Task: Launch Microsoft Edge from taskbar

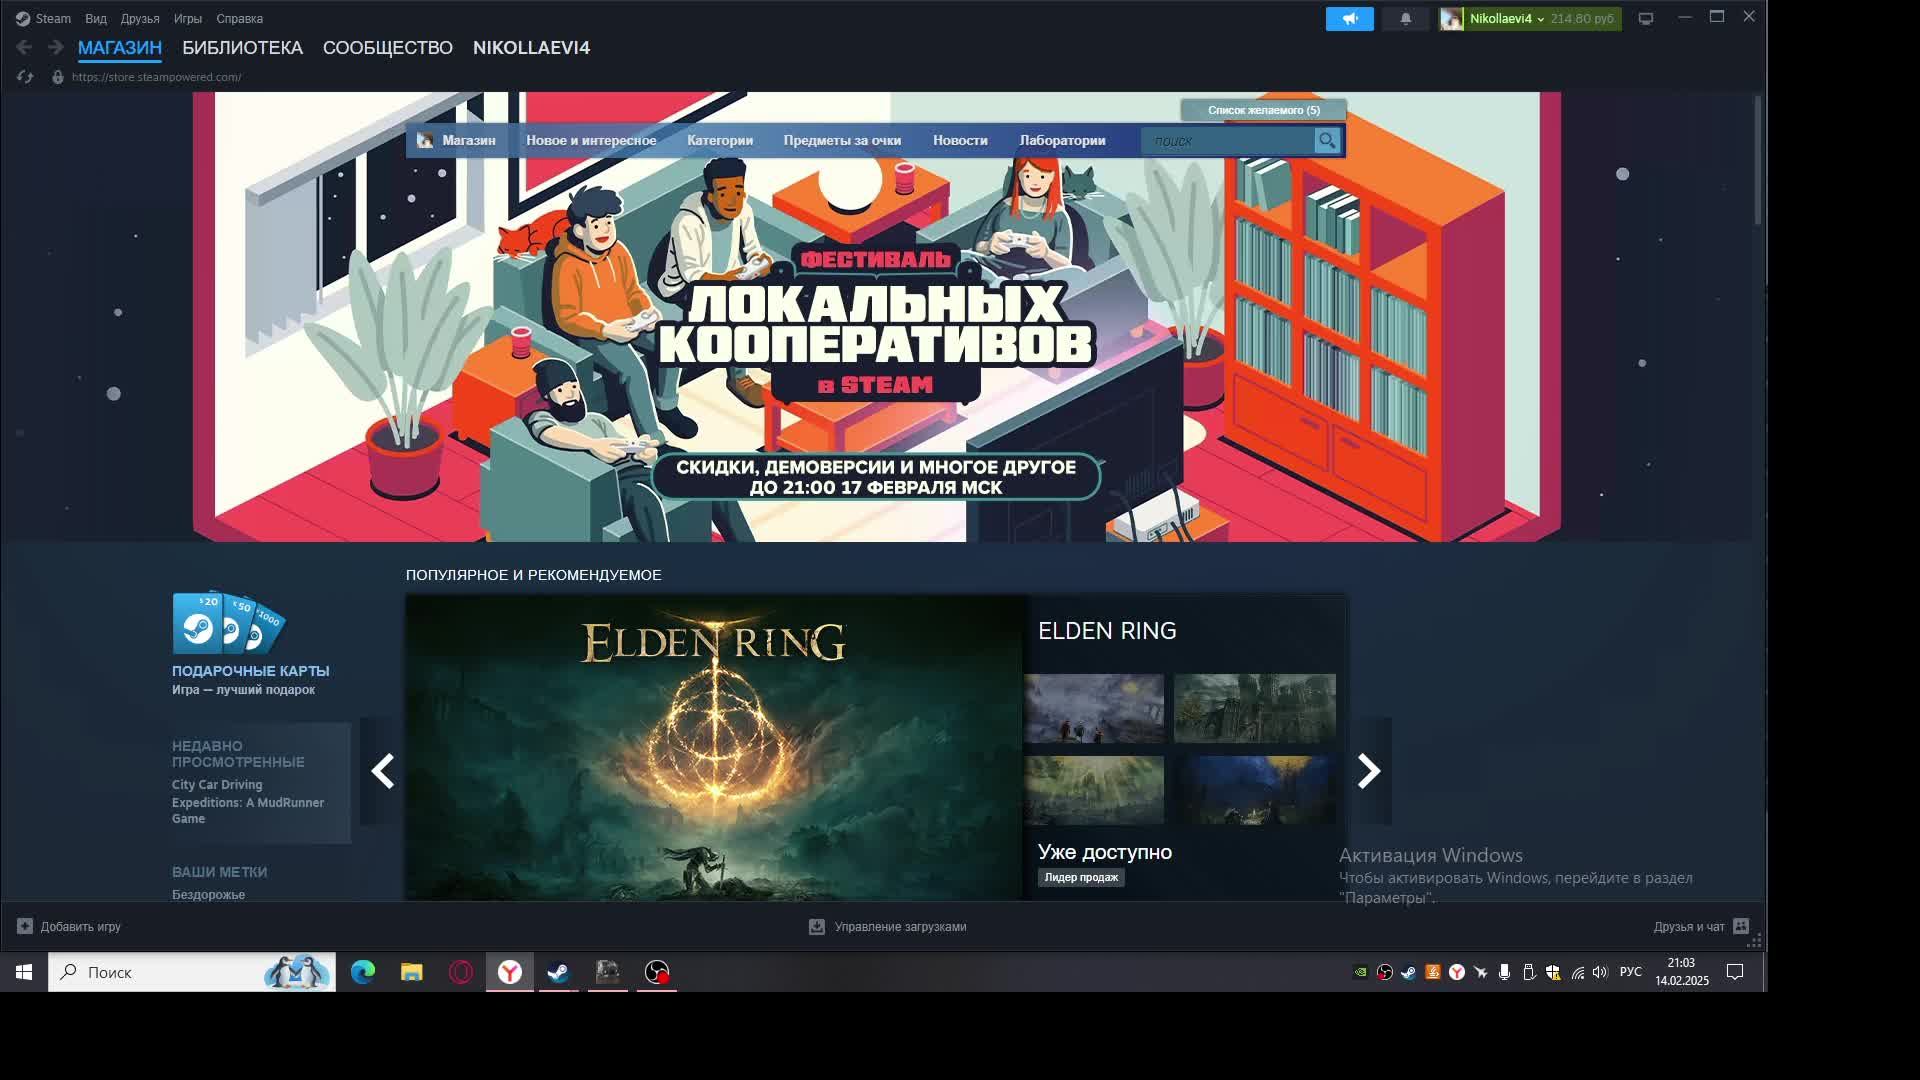Action: [363, 972]
